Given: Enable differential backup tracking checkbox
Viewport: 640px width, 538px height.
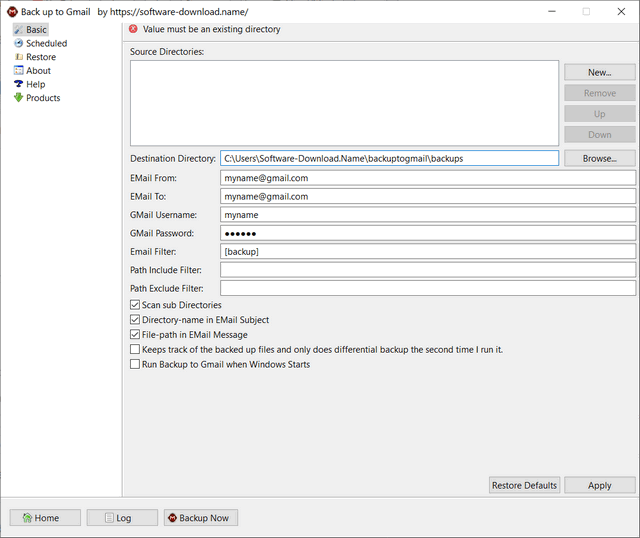Looking at the screenshot, I should [x=135, y=350].
